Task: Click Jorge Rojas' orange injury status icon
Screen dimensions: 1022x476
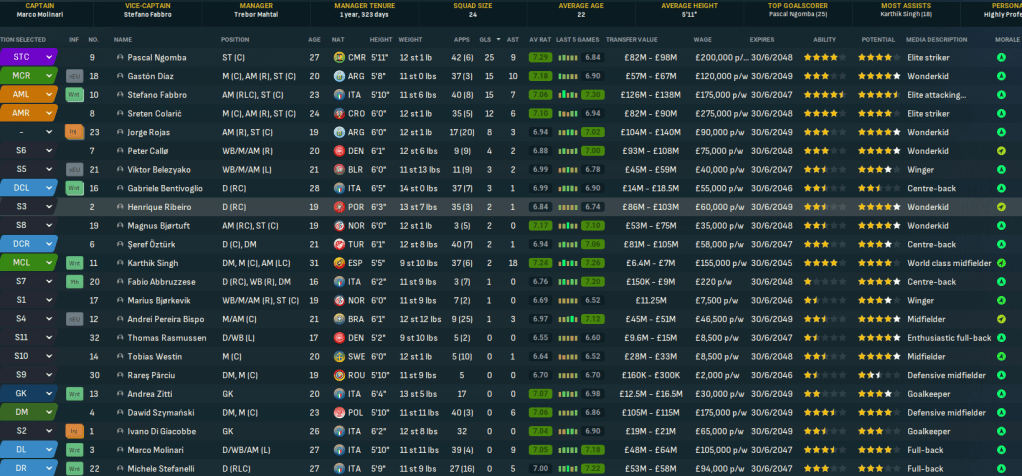Action: pos(74,131)
